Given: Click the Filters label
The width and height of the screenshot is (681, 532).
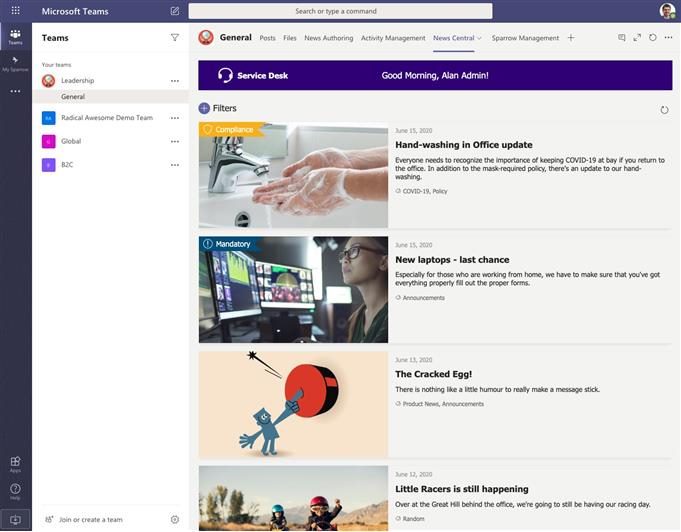Looking at the screenshot, I should click(225, 108).
